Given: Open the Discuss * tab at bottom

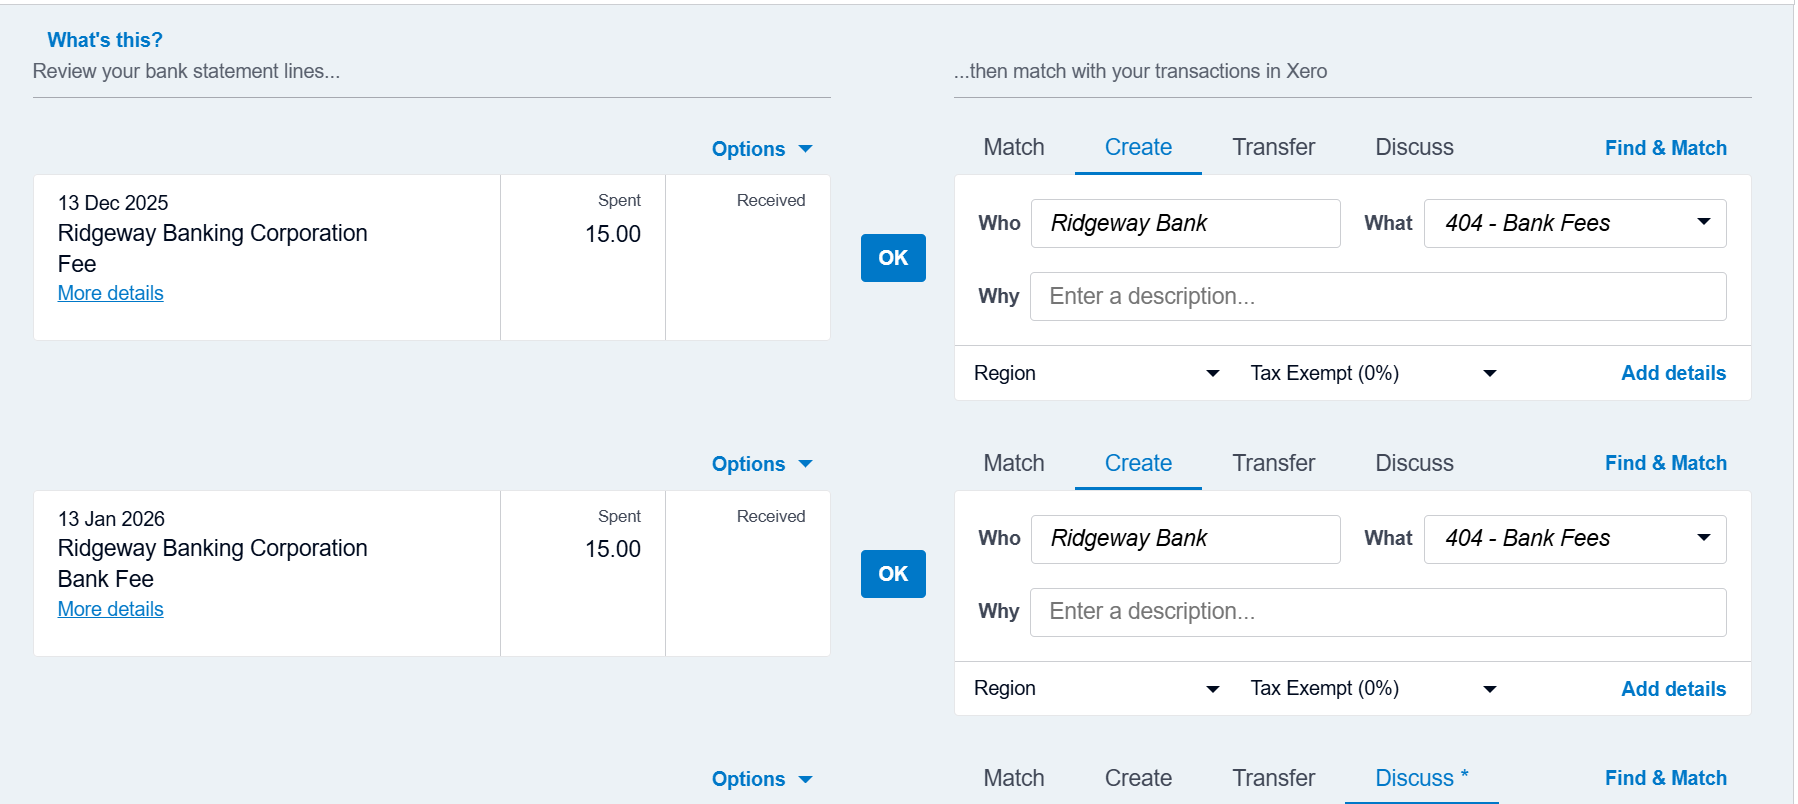Looking at the screenshot, I should pos(1421,778).
